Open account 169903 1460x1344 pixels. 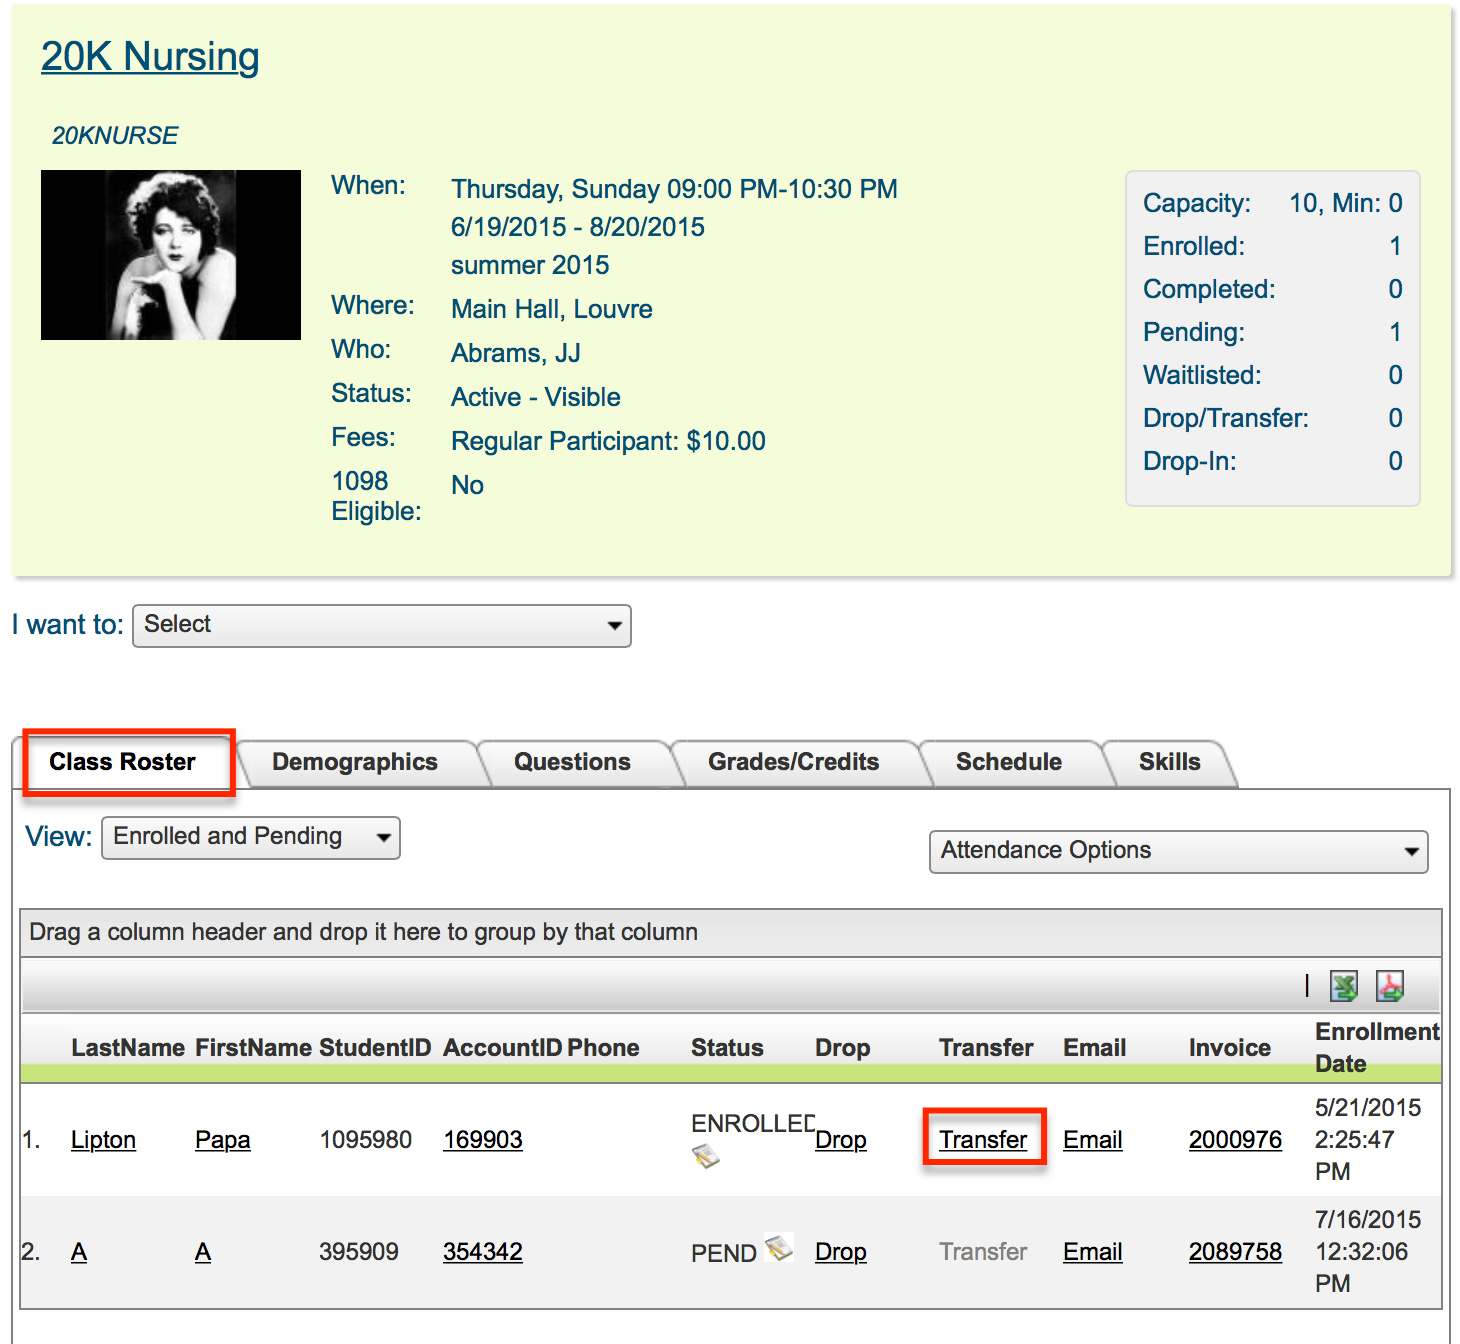click(x=482, y=1140)
